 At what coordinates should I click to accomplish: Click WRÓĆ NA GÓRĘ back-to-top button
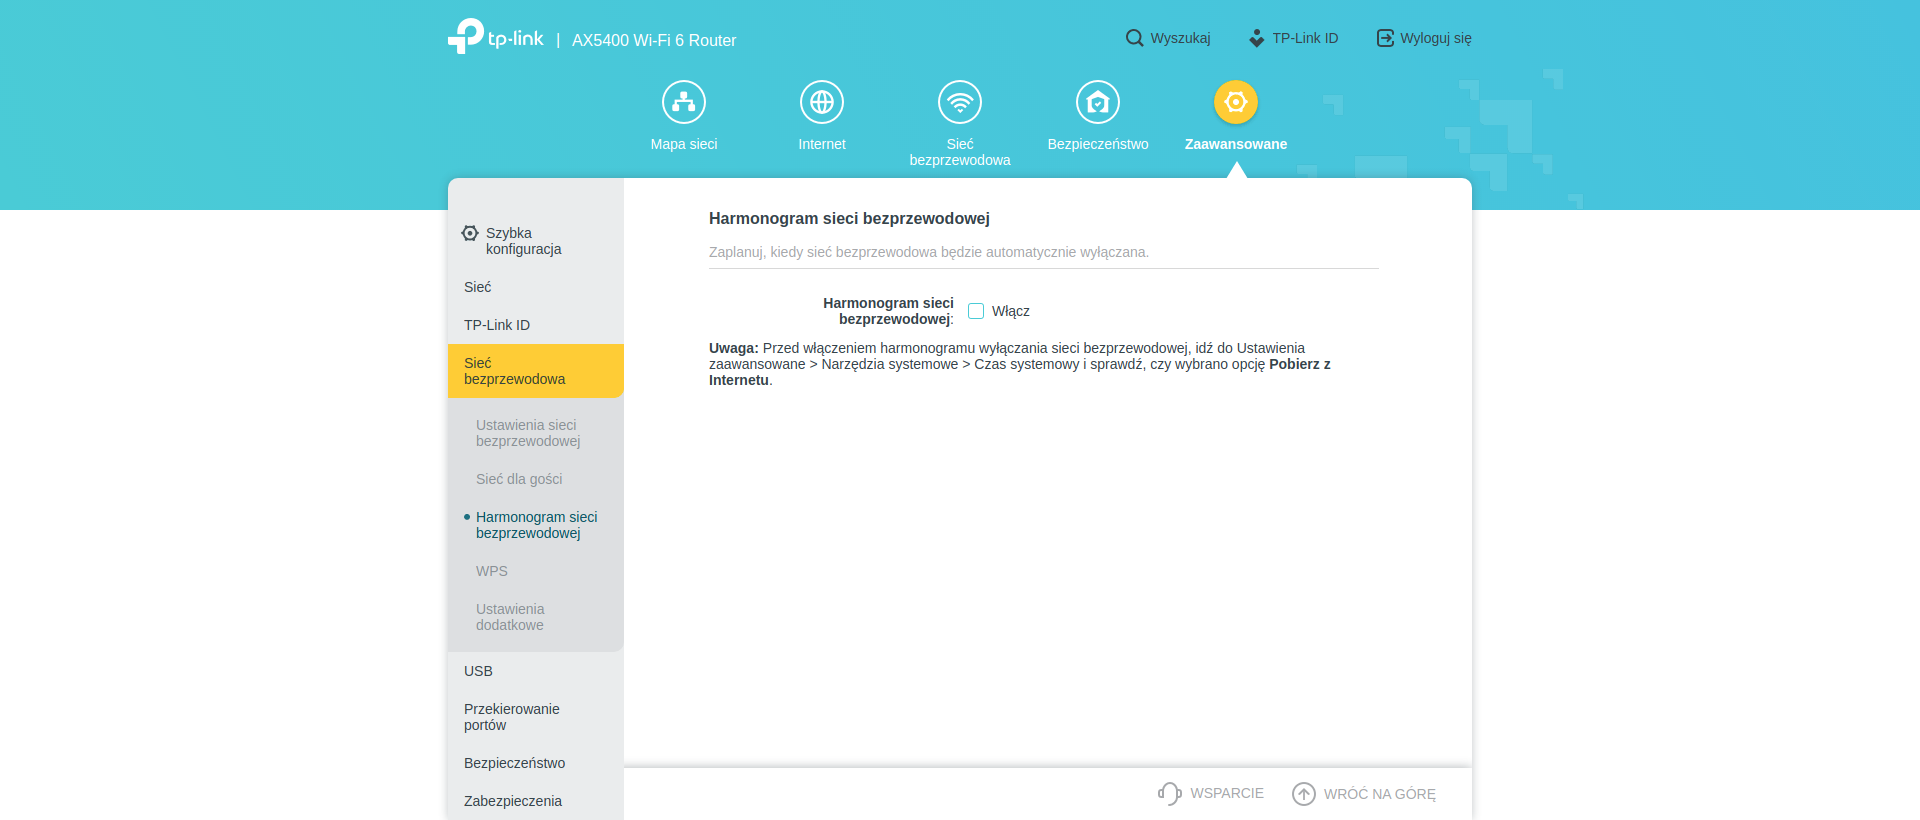click(x=1364, y=794)
